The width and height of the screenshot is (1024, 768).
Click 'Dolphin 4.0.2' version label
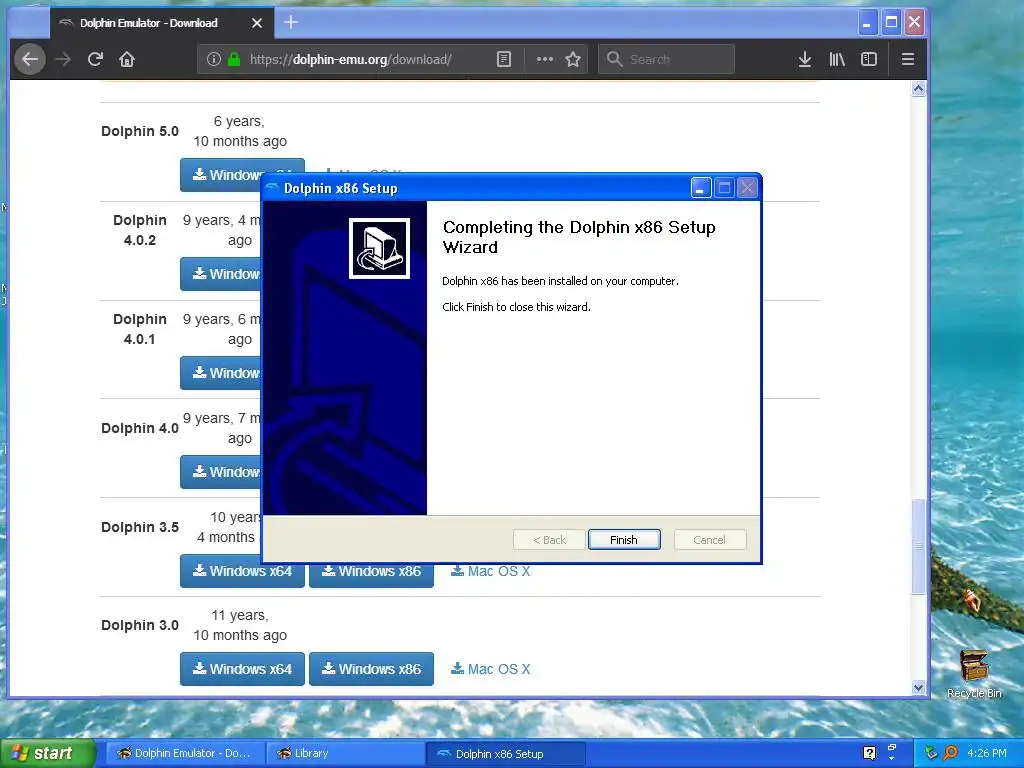point(140,230)
